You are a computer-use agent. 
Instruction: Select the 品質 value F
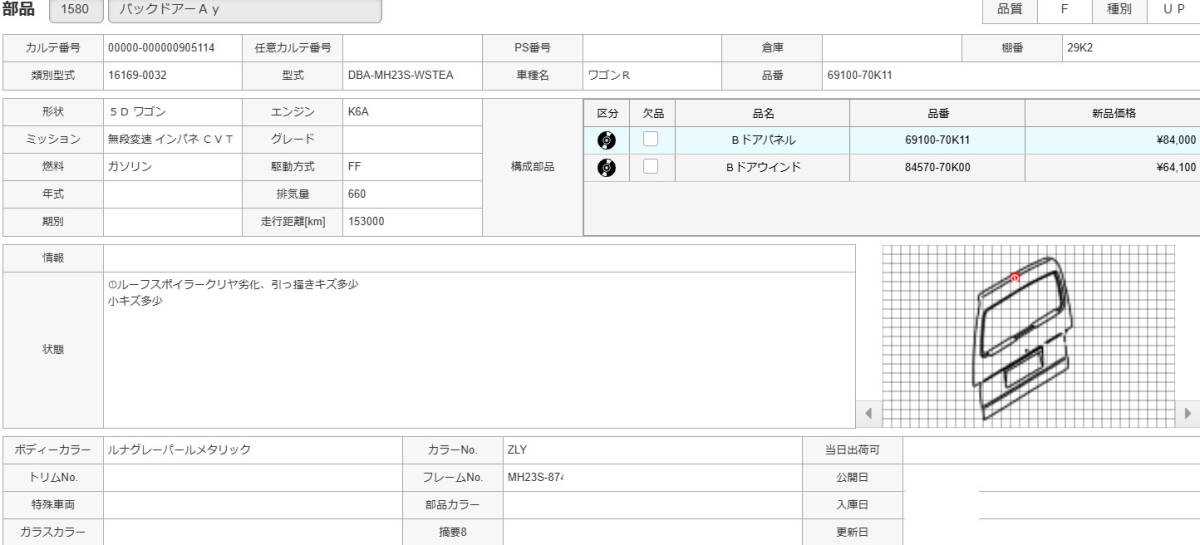pos(1064,10)
